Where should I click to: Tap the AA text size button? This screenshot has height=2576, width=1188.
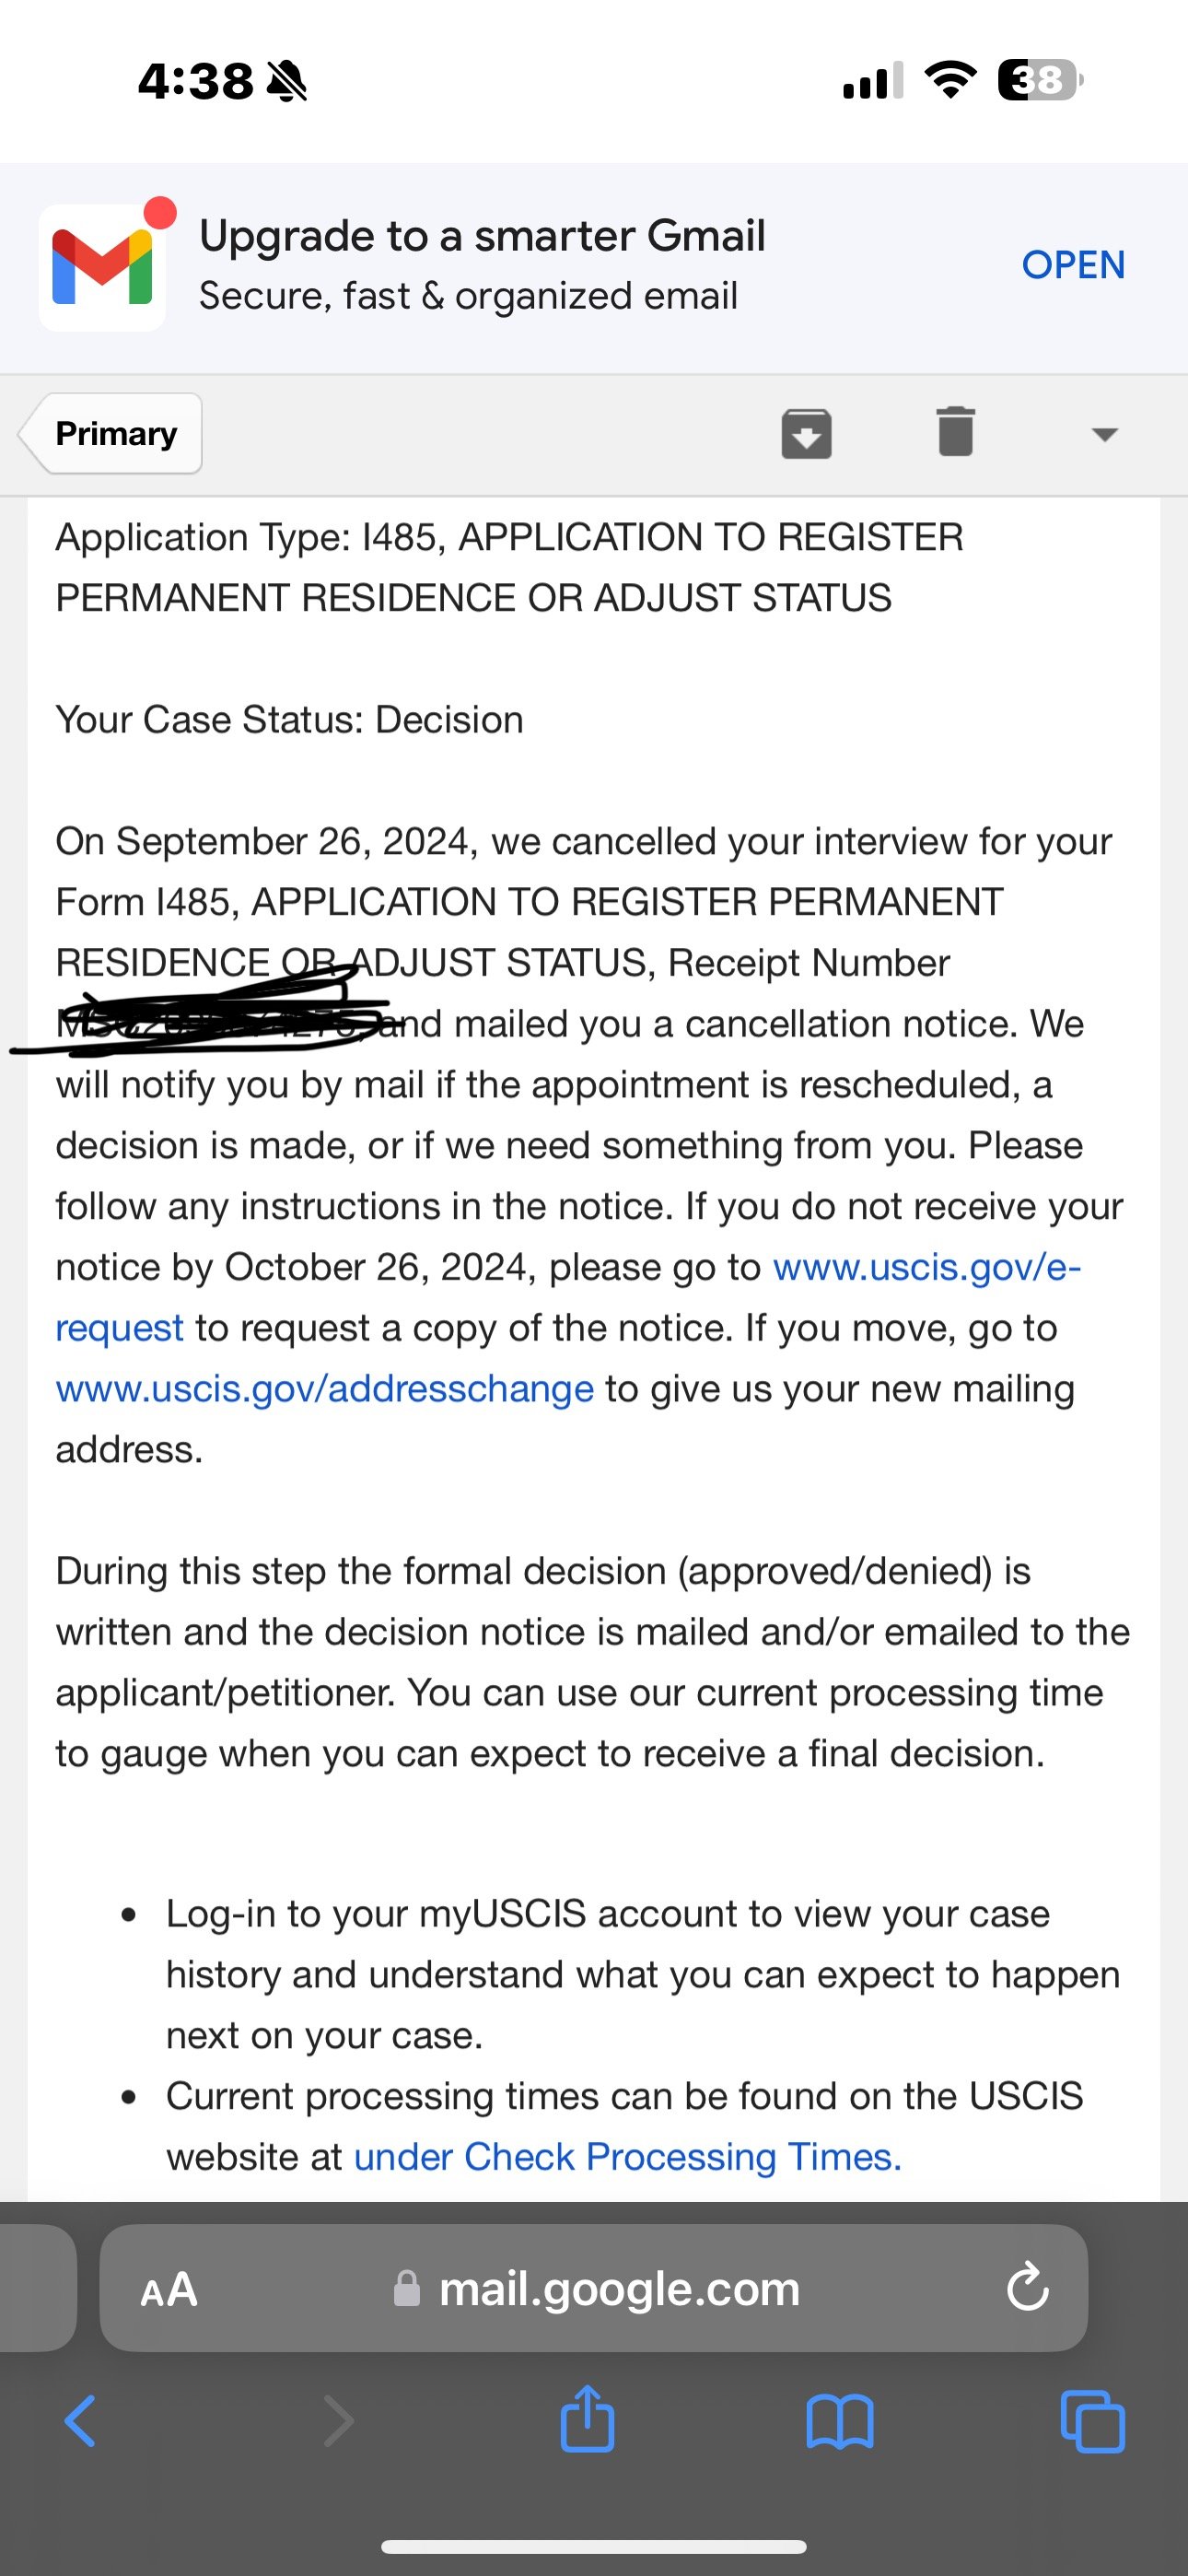[x=169, y=2289]
